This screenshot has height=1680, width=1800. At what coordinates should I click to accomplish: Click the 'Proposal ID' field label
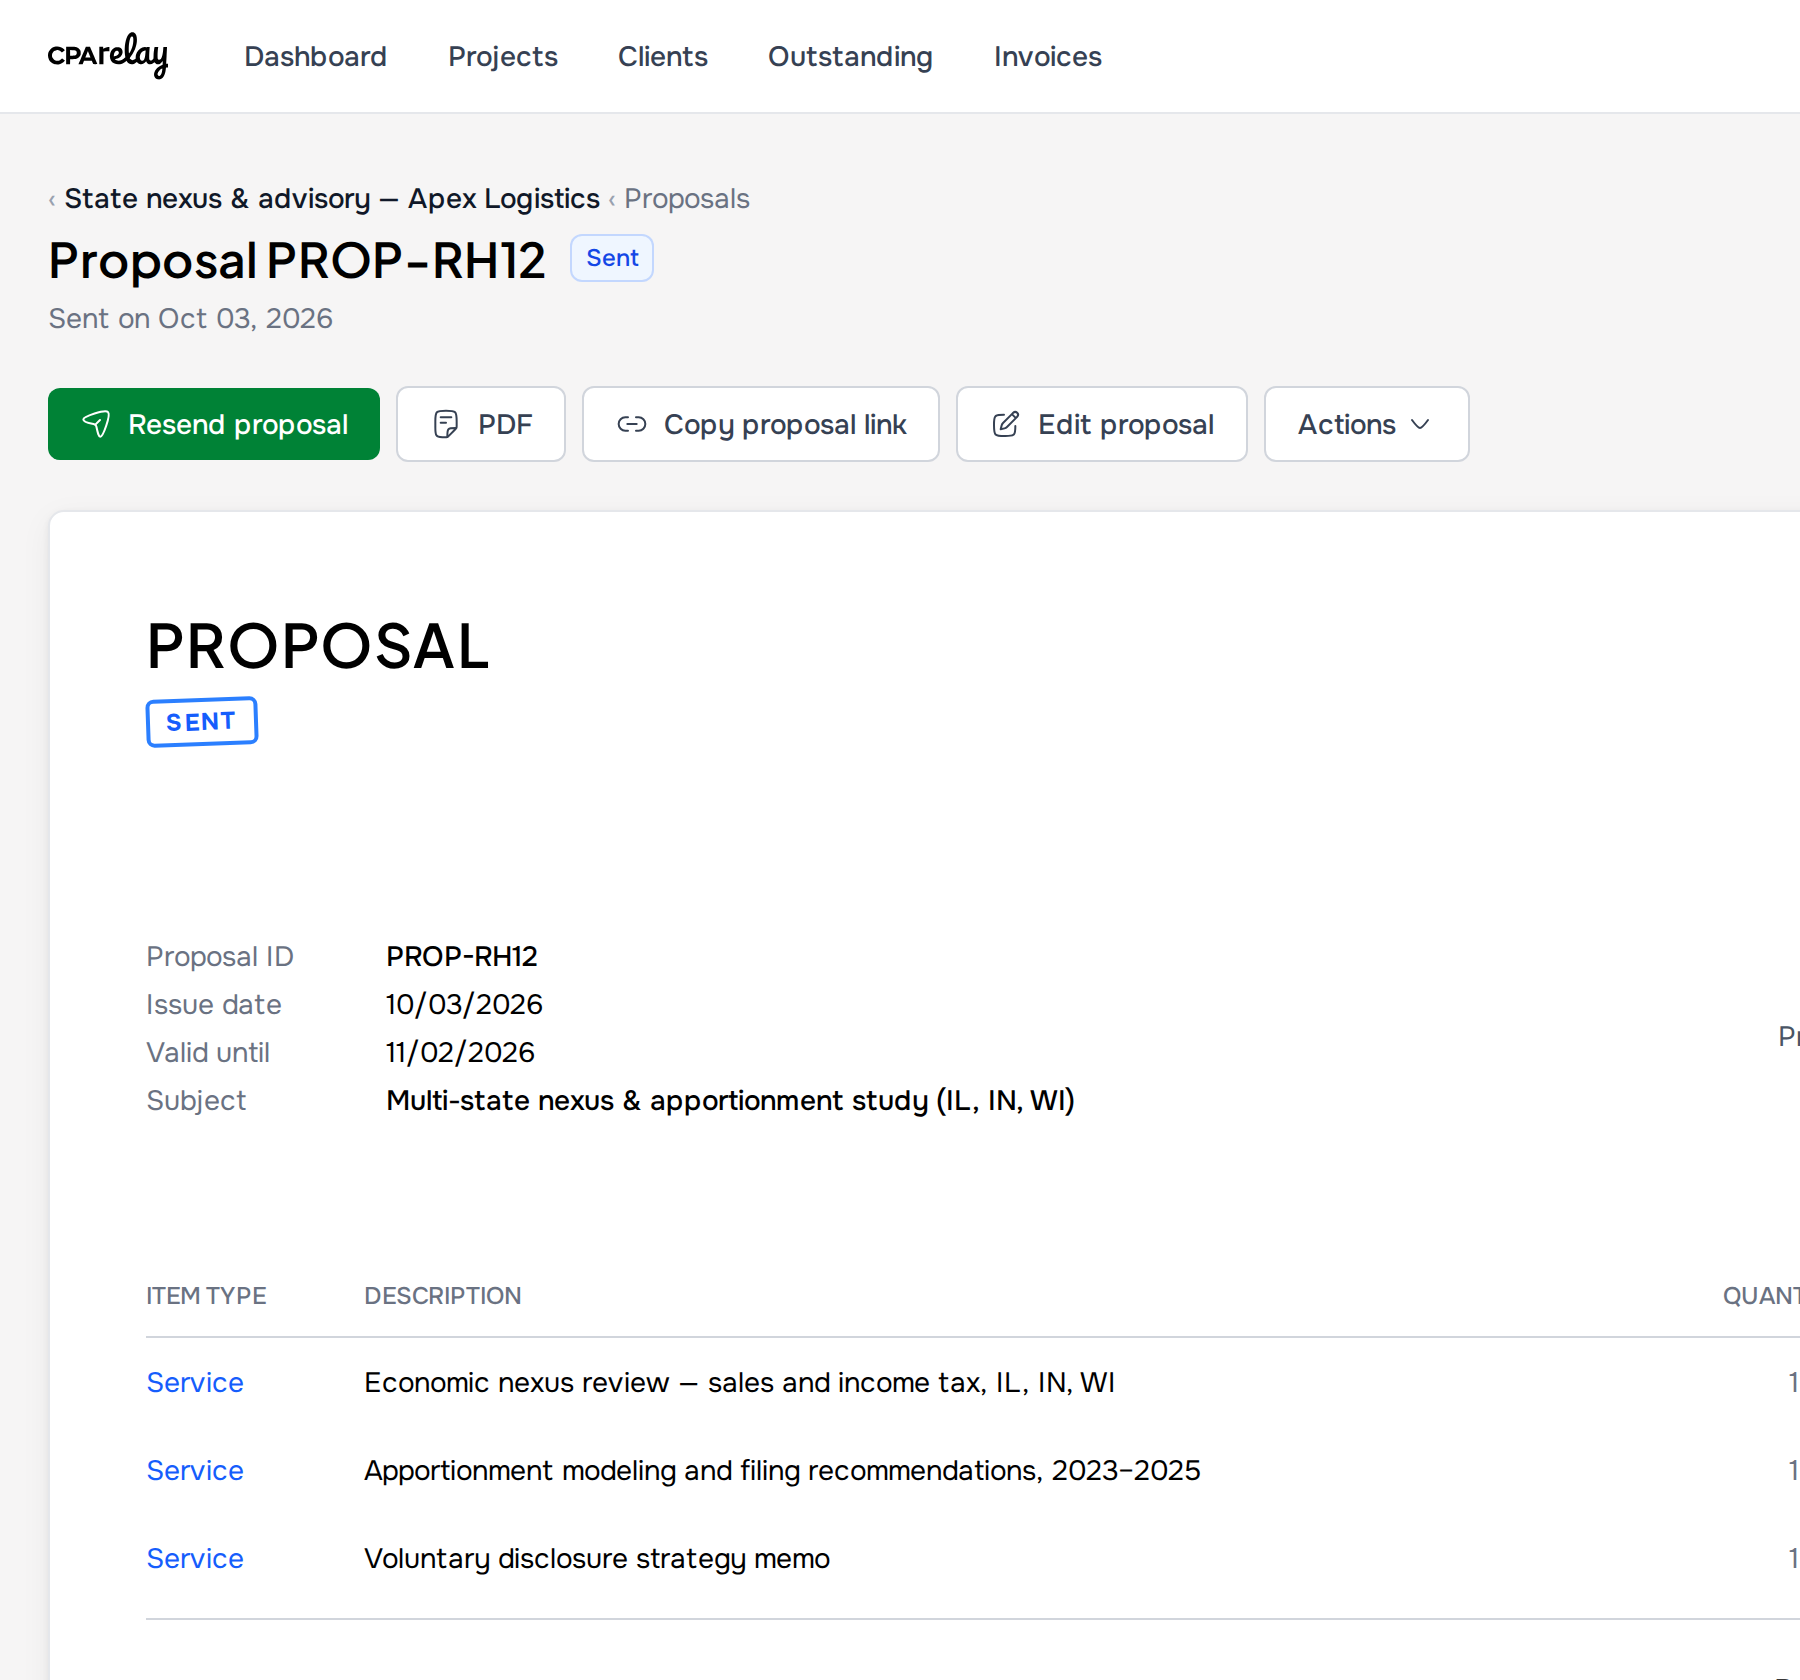(x=220, y=956)
